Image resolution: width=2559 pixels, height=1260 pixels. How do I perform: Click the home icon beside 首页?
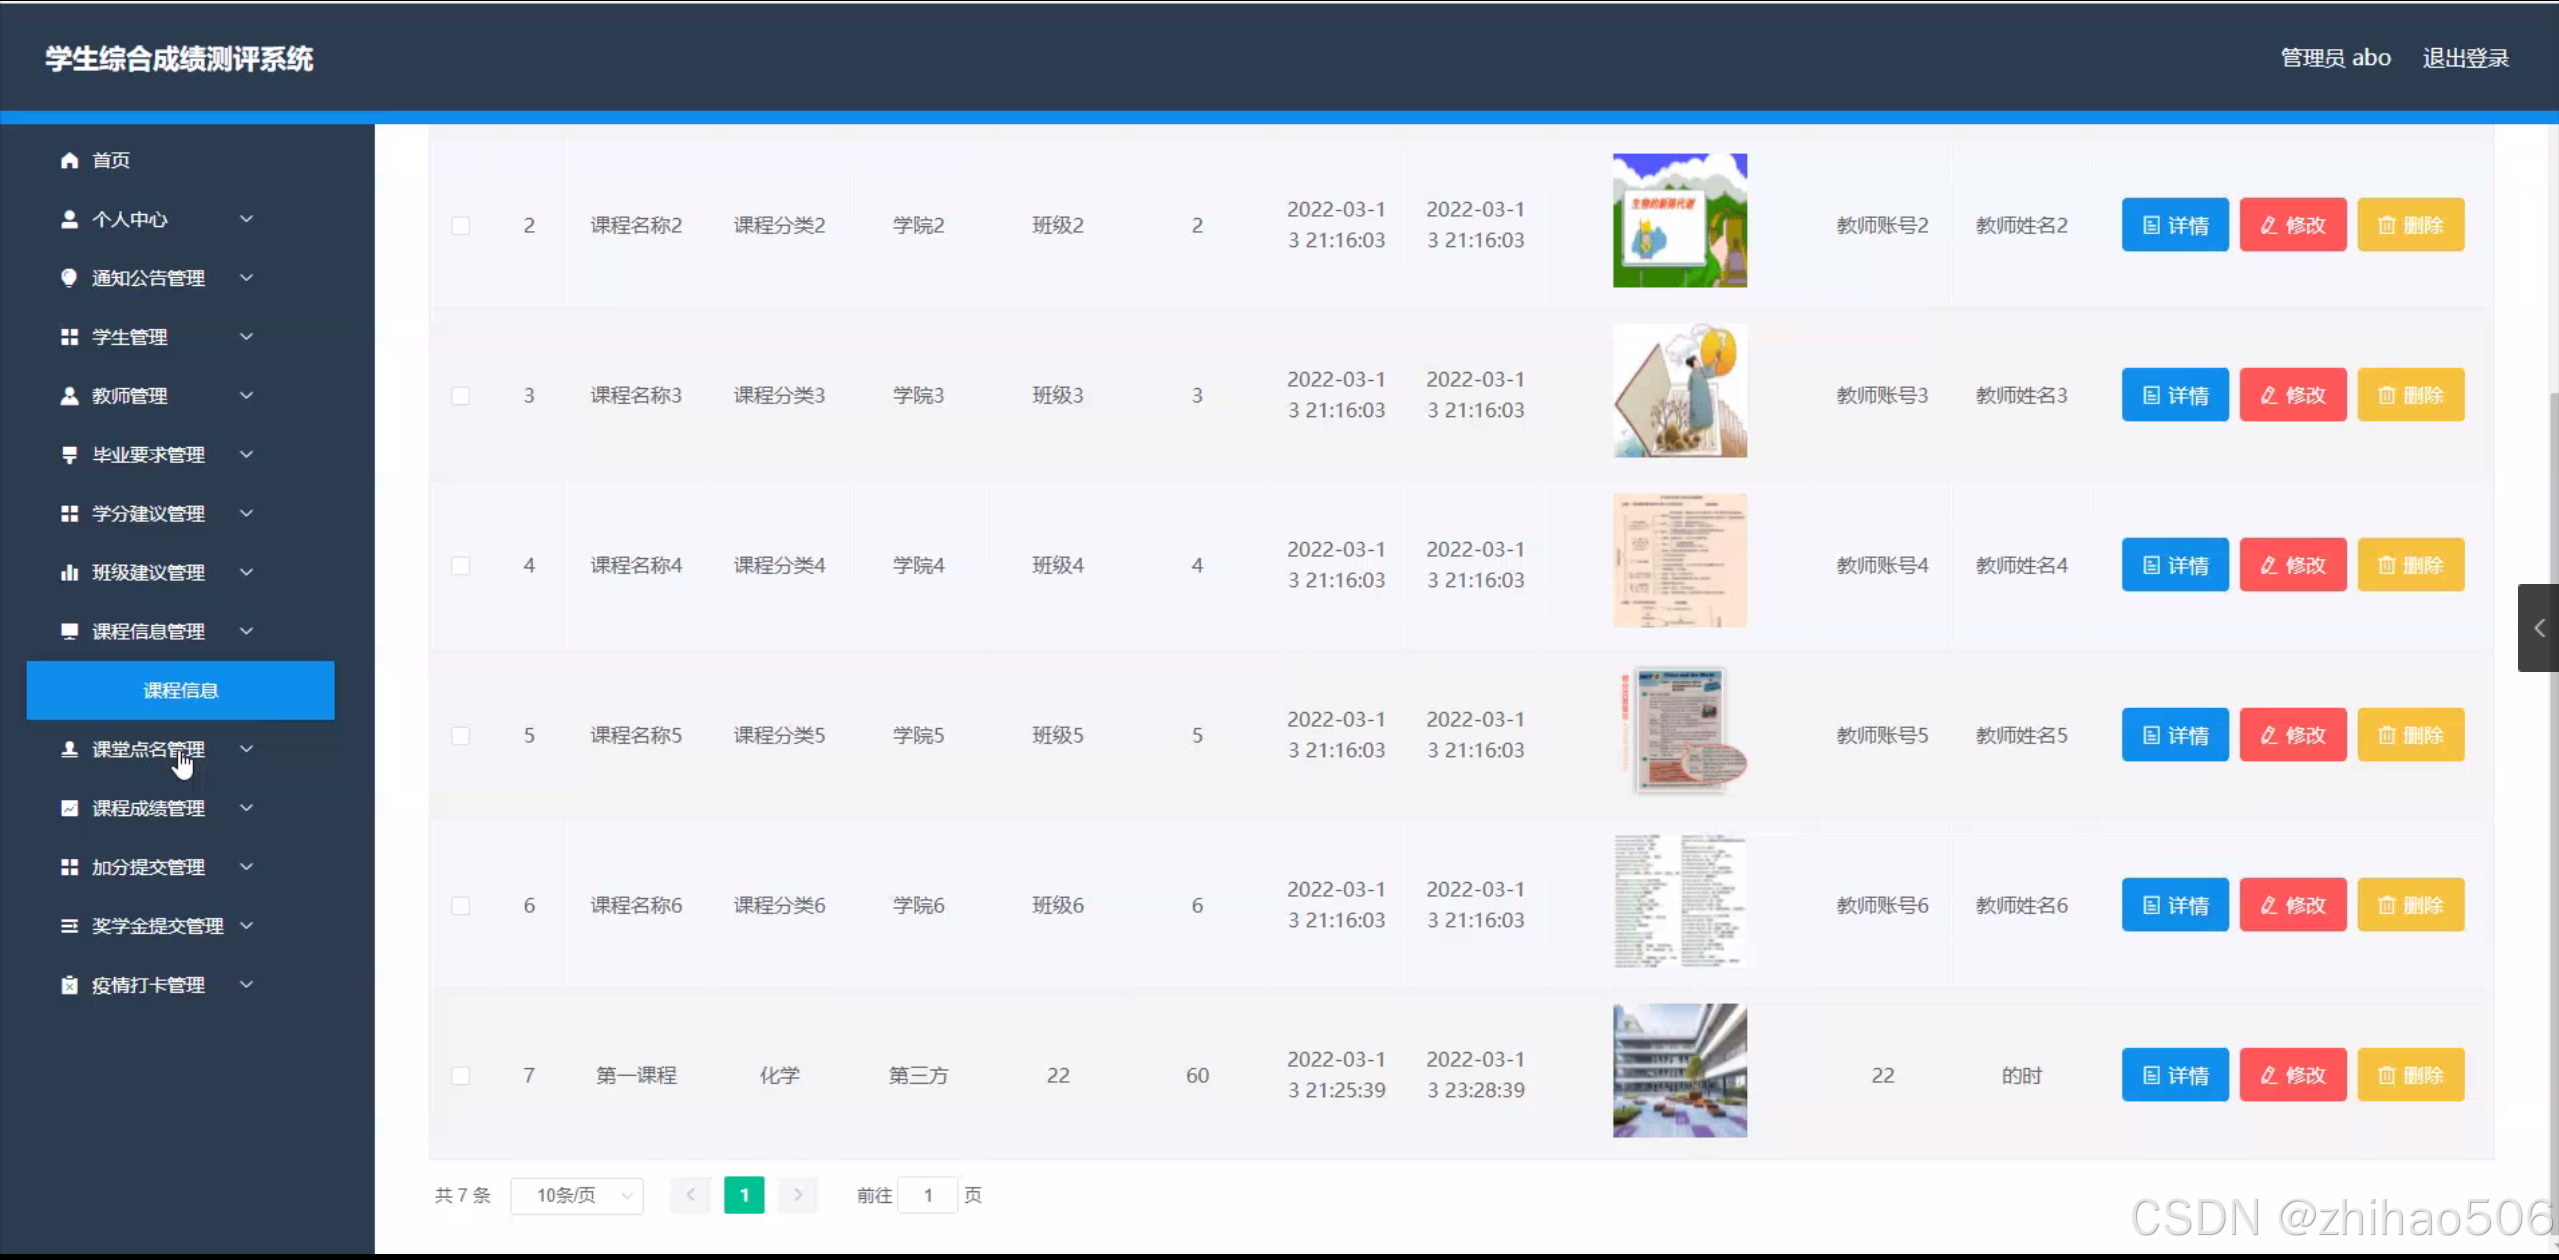tap(69, 160)
